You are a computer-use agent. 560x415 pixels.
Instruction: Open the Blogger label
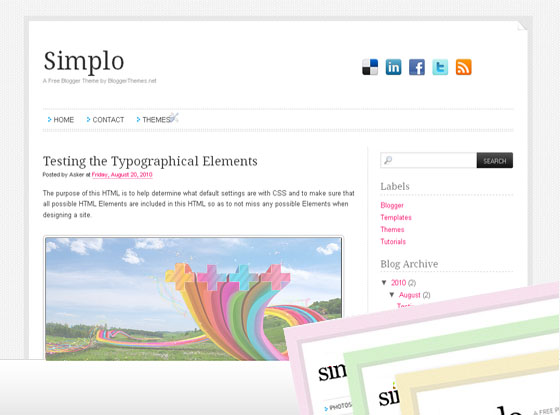(392, 205)
